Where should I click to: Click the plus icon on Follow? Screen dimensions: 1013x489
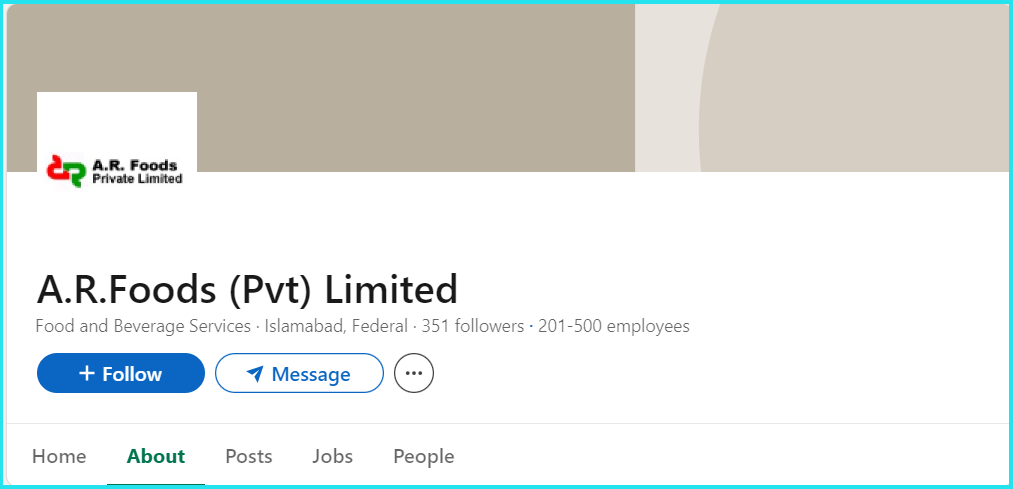tap(87, 373)
